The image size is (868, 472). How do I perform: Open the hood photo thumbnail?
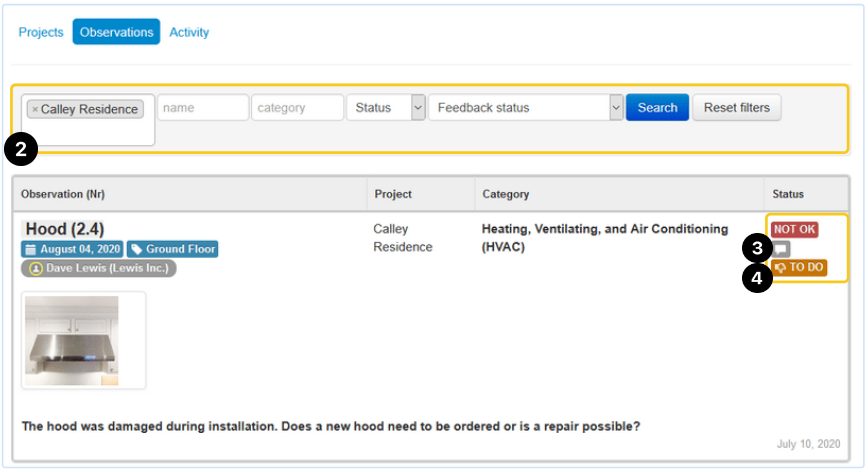coord(84,340)
